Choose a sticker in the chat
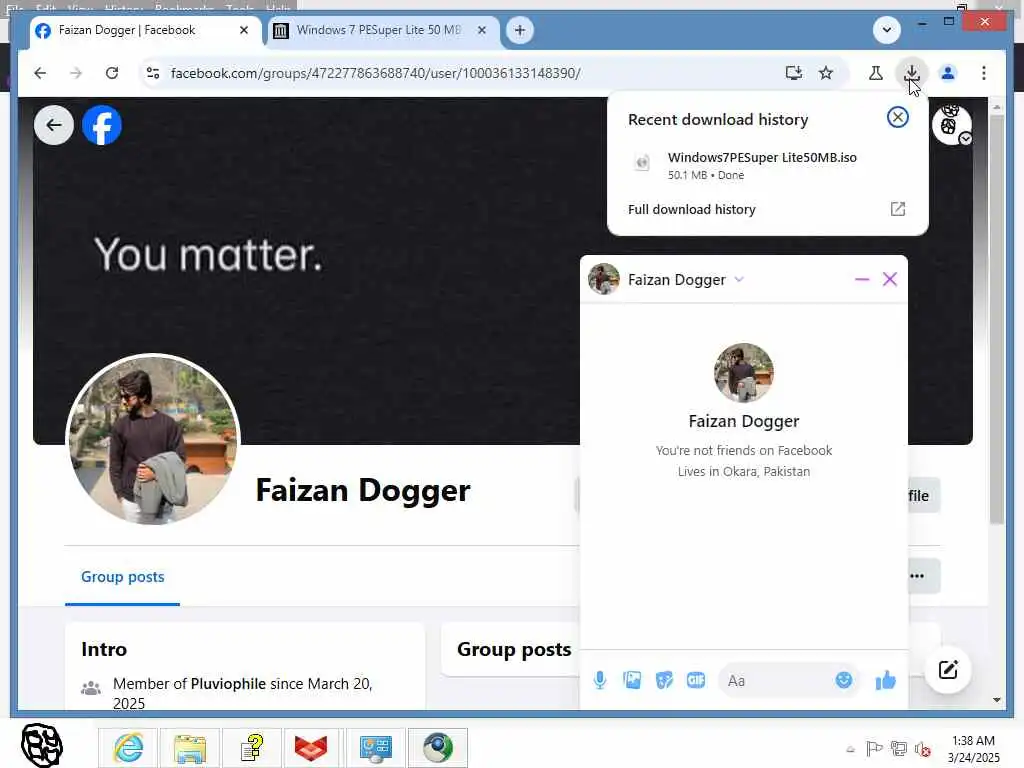This screenshot has height=768, width=1024. pyautogui.click(x=664, y=680)
